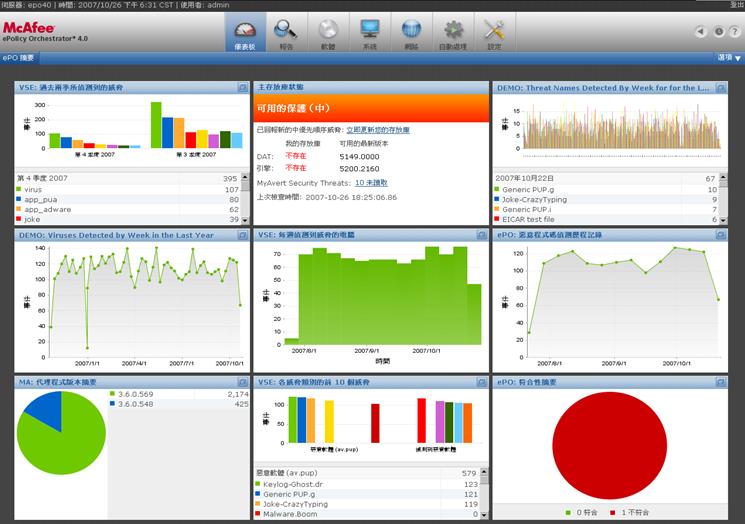The height and width of the screenshot is (524, 745).
Task: Select the Generic PUP.g row showing 10
Action: tap(606, 190)
